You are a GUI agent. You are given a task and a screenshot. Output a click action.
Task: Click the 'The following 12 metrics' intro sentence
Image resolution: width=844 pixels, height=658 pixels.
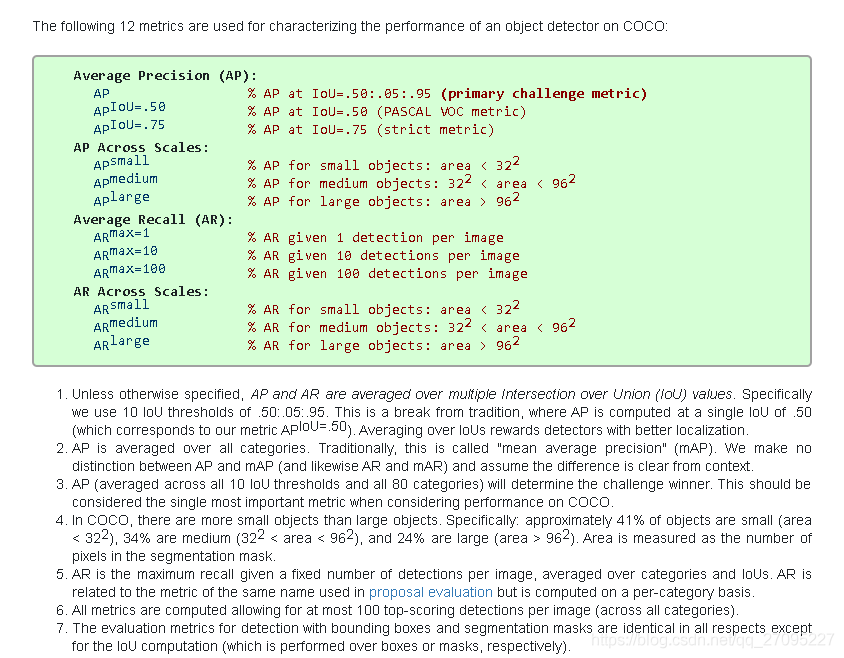tap(350, 26)
